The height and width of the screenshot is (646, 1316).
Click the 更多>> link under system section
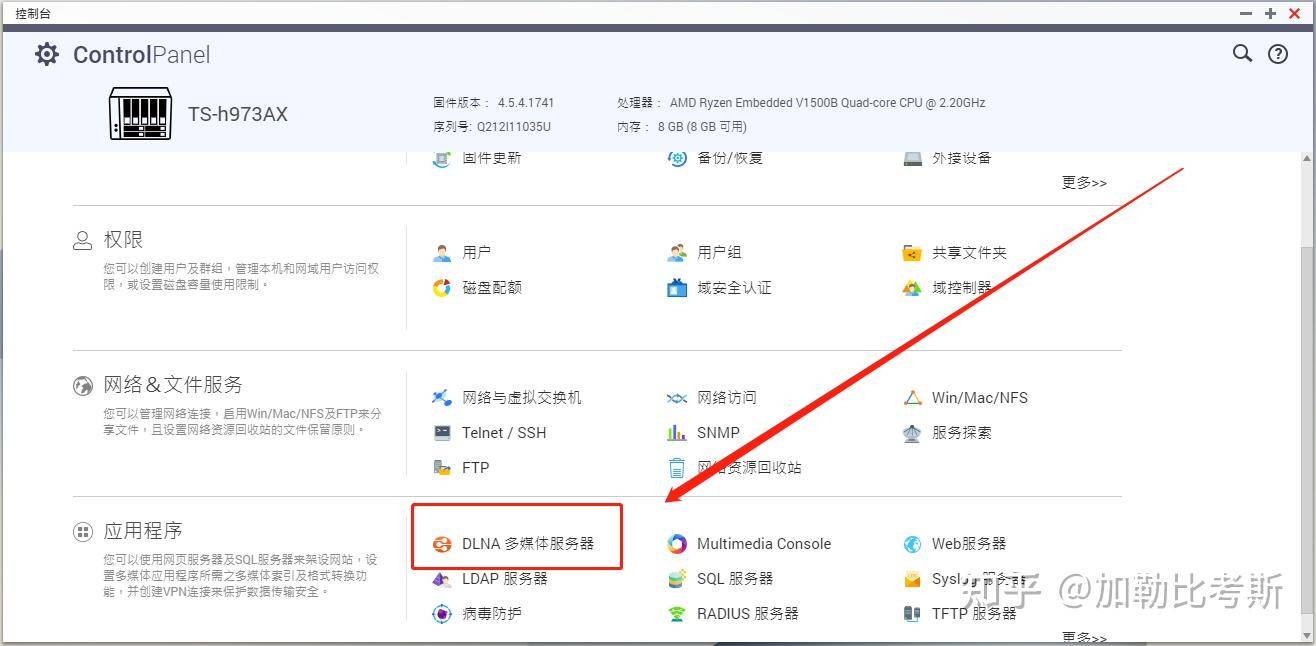tap(1084, 183)
